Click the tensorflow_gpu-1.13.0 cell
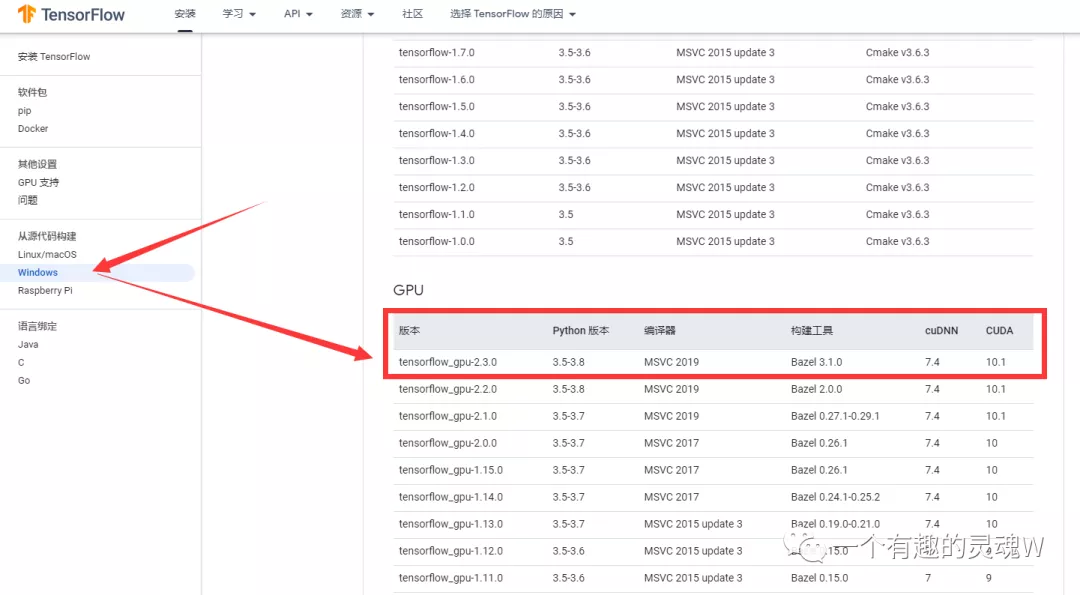Screen dimensions: 1080x595 point(450,523)
